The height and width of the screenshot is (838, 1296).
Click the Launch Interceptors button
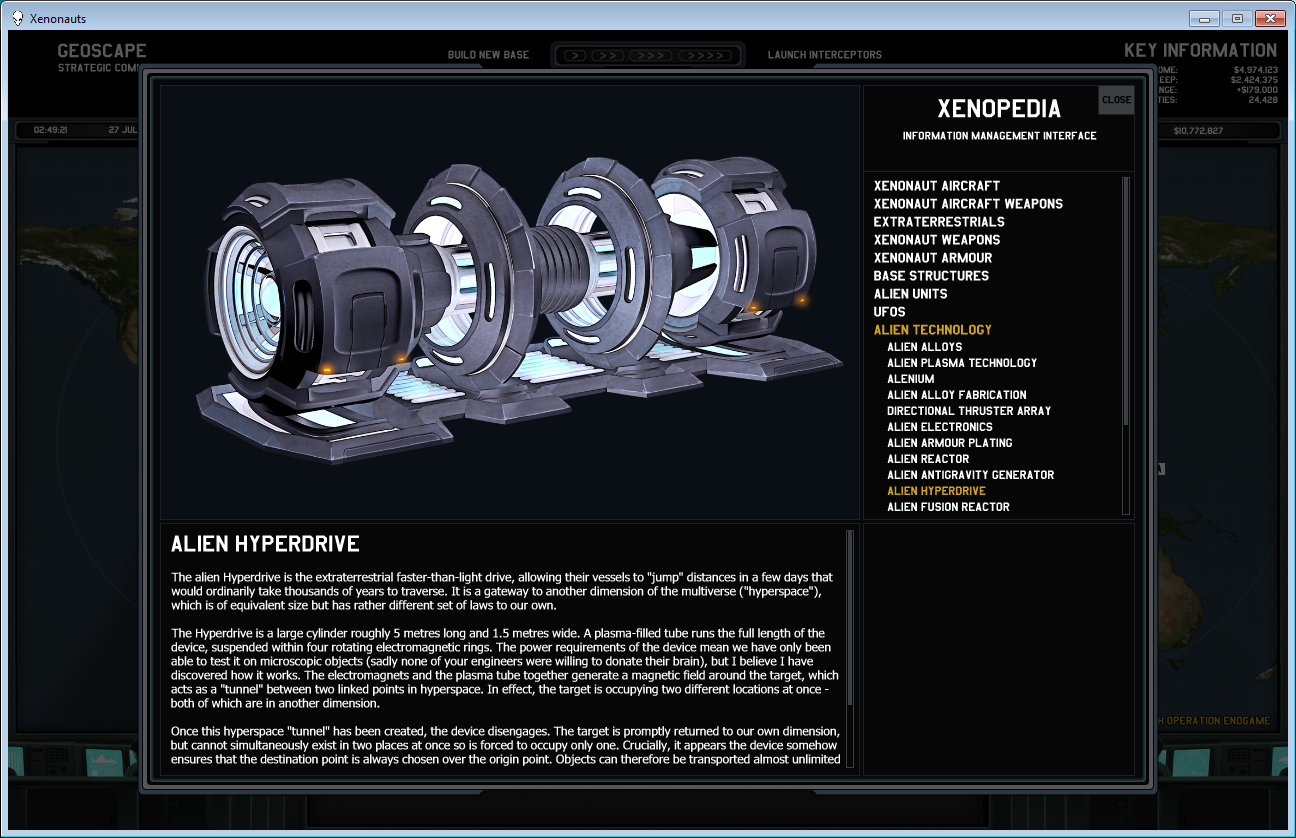(x=825, y=55)
